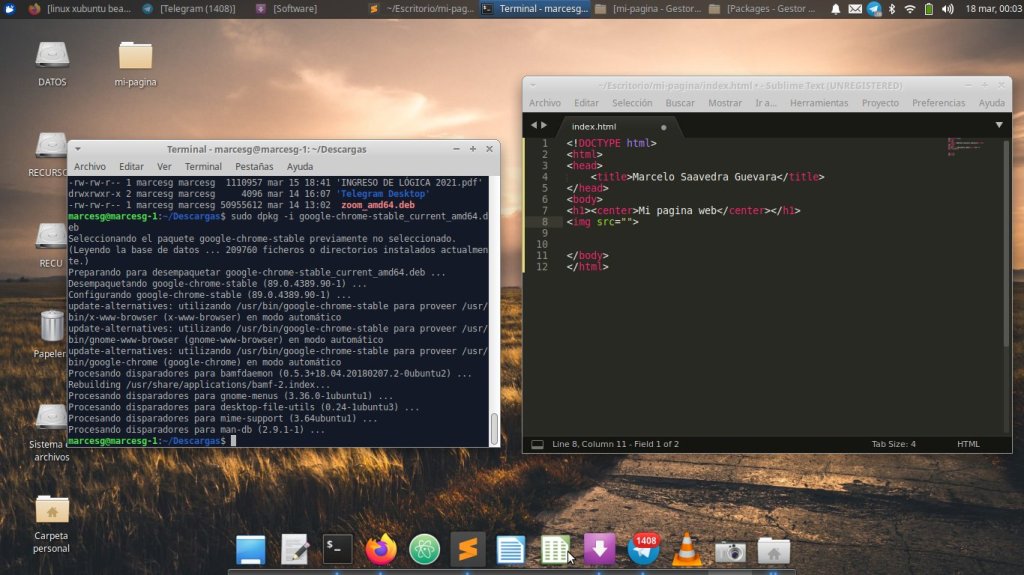Open Telegram with the 1408 badge

click(644, 549)
